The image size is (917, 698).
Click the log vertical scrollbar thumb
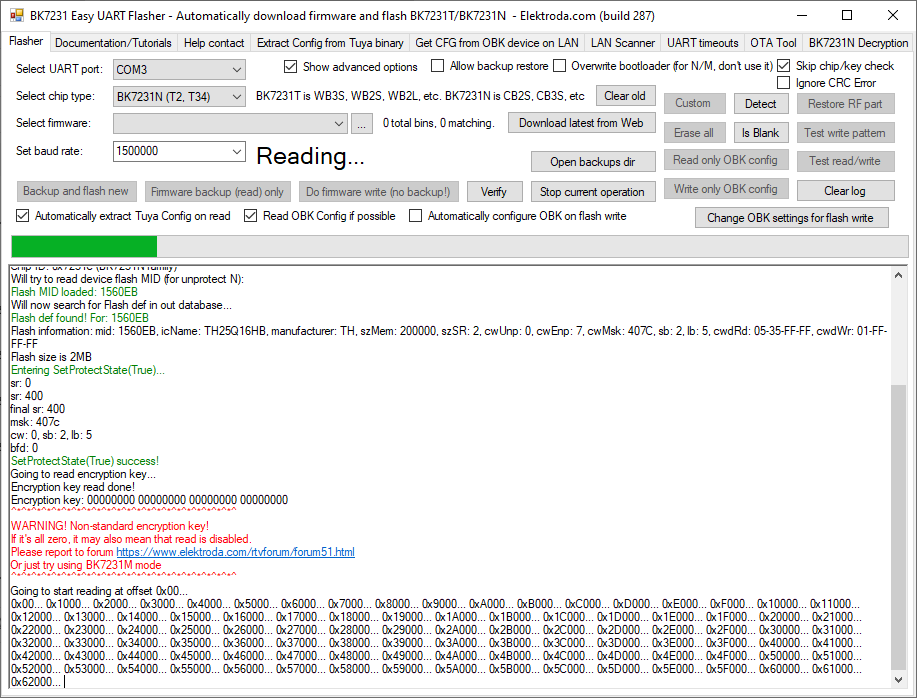pyautogui.click(x=898, y=526)
